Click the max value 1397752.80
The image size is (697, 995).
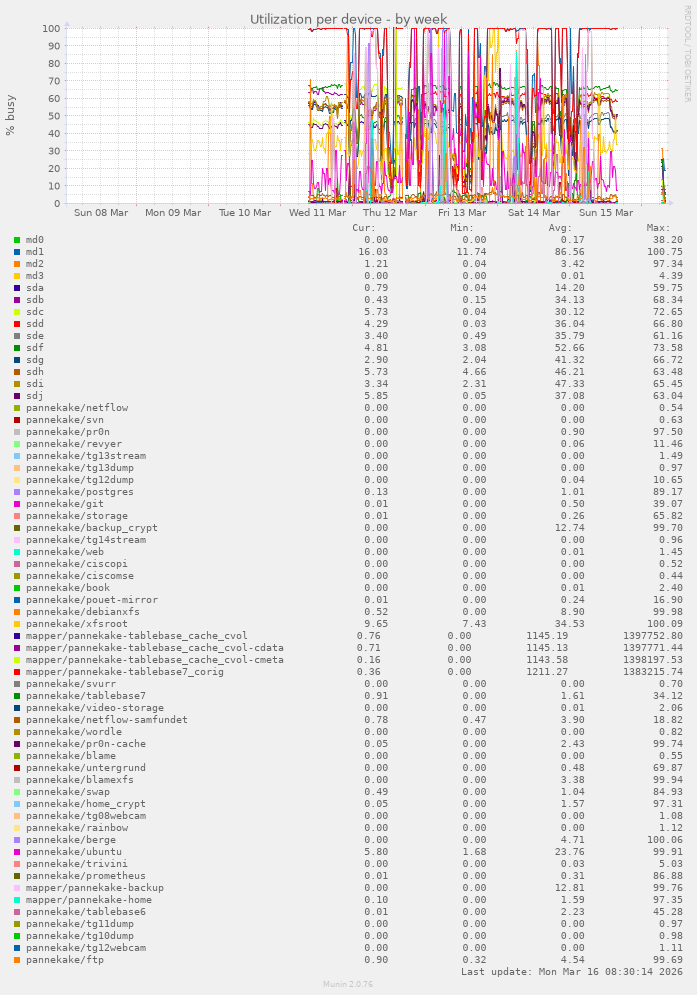[653, 636]
